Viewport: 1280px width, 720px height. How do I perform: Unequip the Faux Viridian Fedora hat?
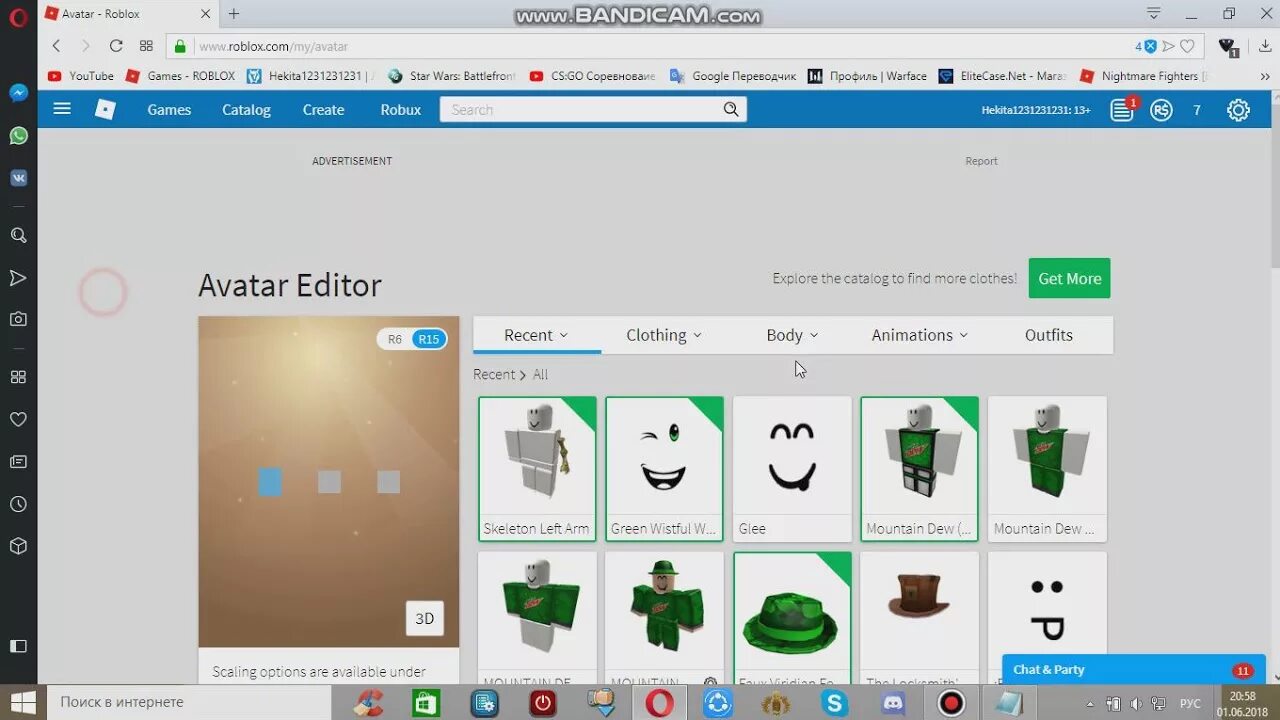[x=792, y=618]
